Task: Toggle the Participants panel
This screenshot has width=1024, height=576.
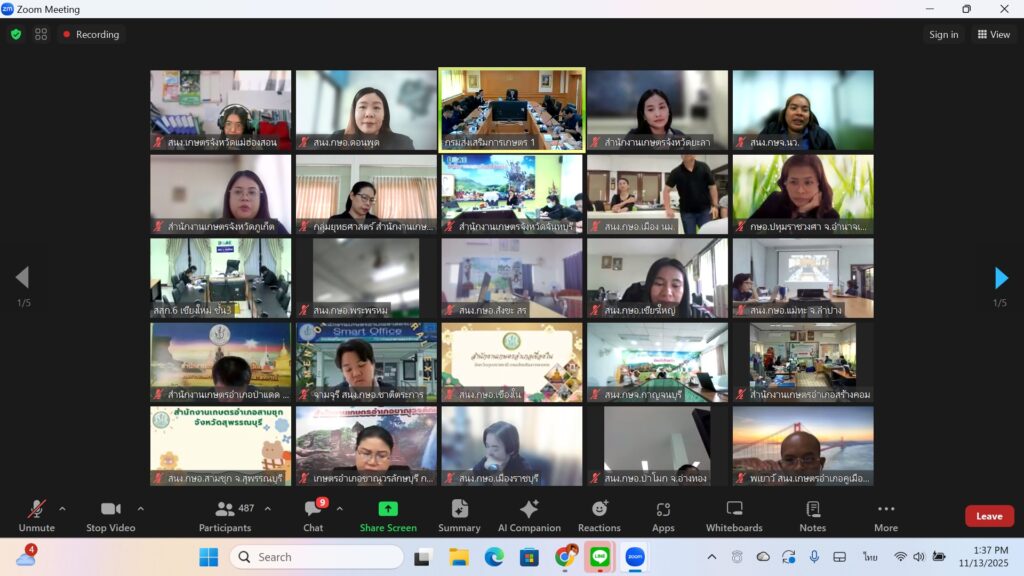Action: [x=225, y=515]
